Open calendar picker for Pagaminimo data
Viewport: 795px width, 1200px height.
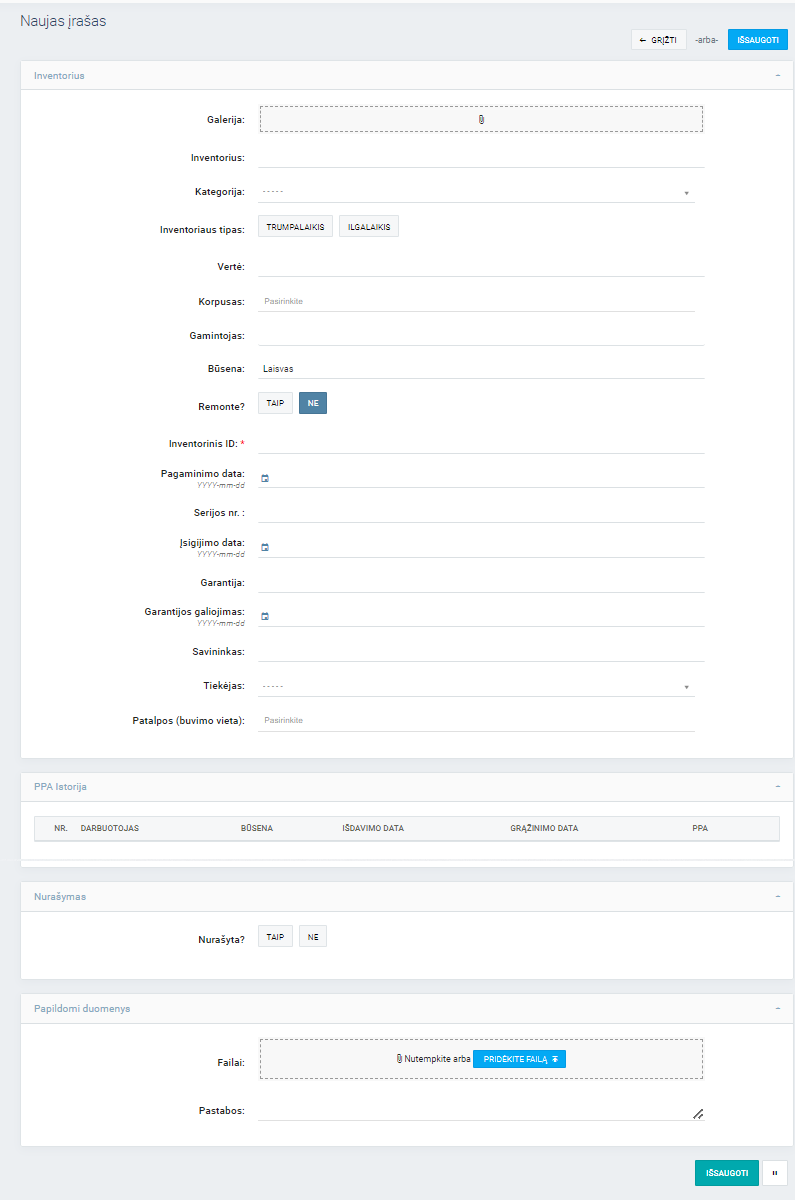[265, 478]
